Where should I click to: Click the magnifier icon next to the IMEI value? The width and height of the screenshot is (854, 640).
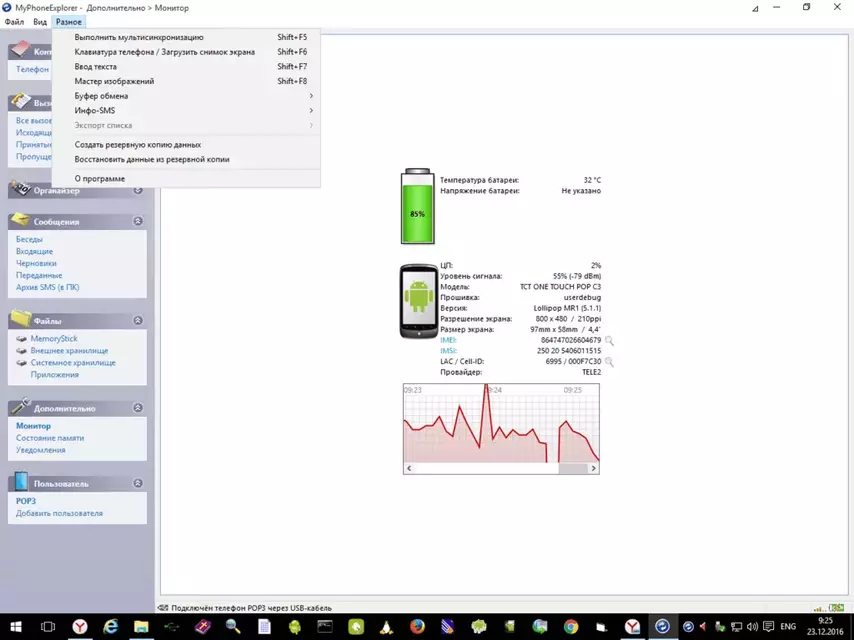click(609, 341)
